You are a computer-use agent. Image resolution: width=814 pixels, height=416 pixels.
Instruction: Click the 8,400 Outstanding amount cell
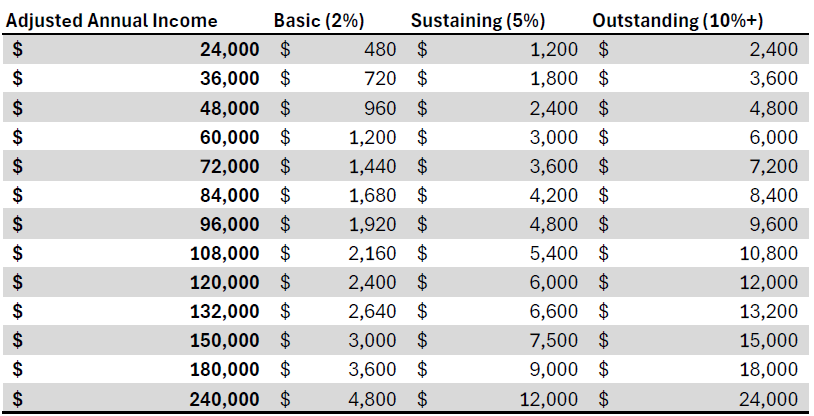click(x=773, y=195)
